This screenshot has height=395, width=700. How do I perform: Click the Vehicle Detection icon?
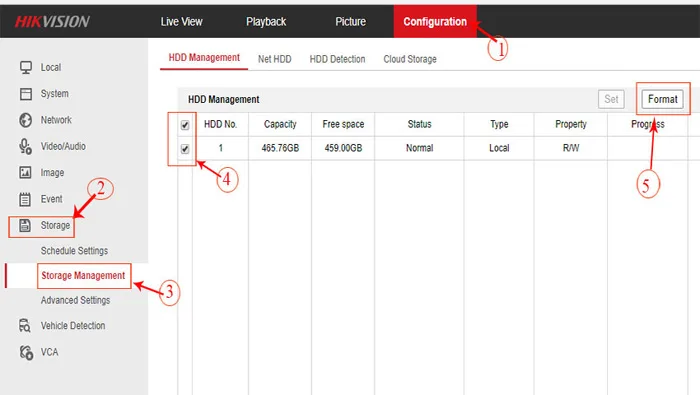(25, 326)
